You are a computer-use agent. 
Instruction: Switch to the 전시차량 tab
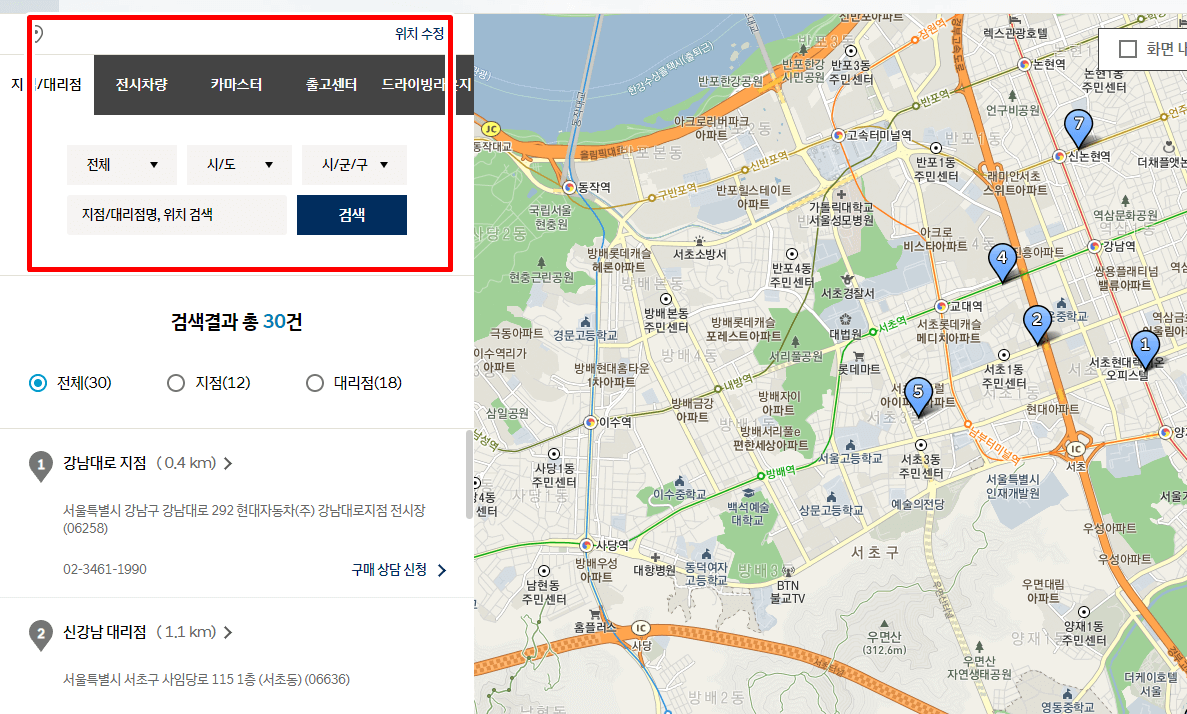coord(141,85)
